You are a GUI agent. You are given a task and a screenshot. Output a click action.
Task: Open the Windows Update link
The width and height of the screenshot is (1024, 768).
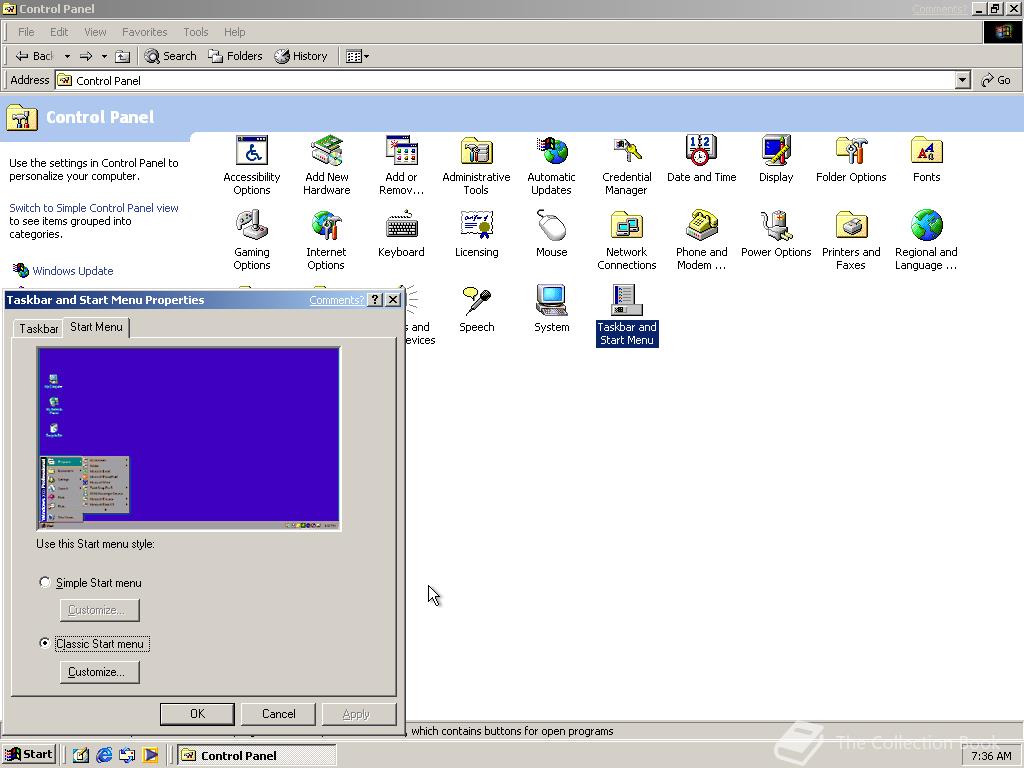tap(72, 270)
